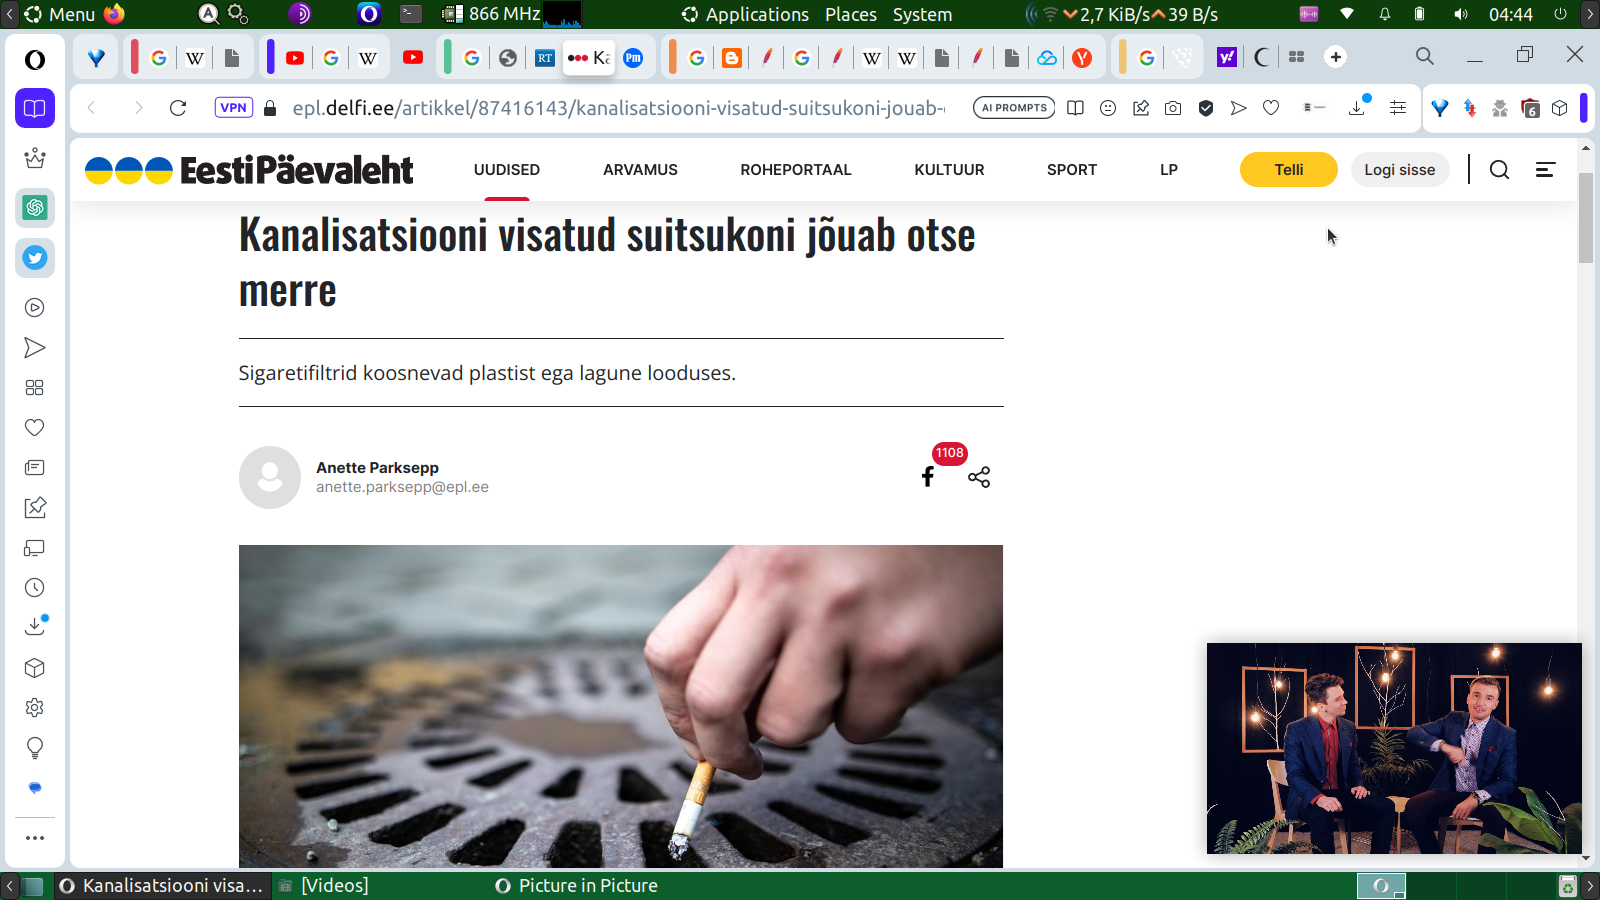
Task: Open Opera sidebar settings gear
Action: tap(35, 708)
